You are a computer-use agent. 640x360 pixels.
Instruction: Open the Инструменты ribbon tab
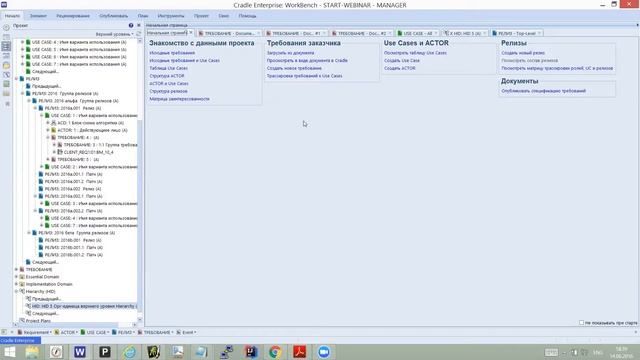(171, 16)
